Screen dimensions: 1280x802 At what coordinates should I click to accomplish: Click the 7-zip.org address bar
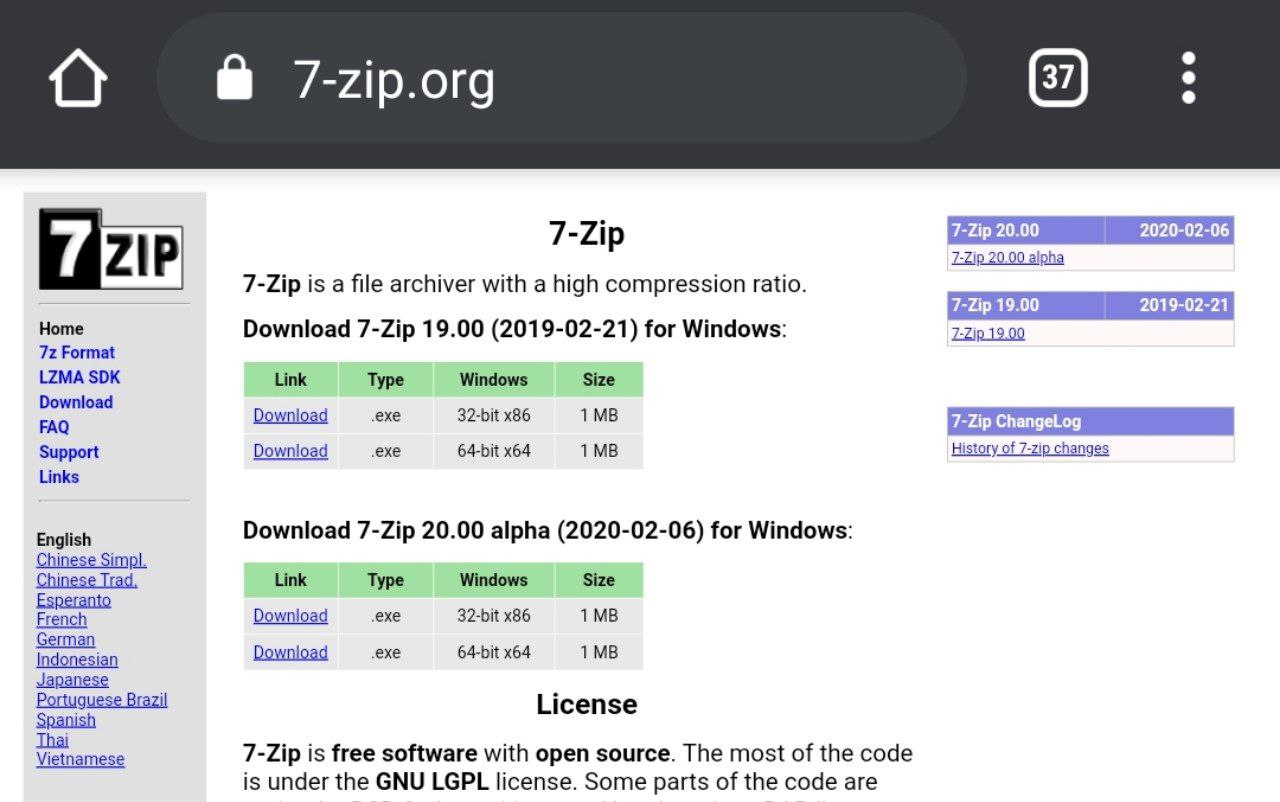tap(561, 78)
